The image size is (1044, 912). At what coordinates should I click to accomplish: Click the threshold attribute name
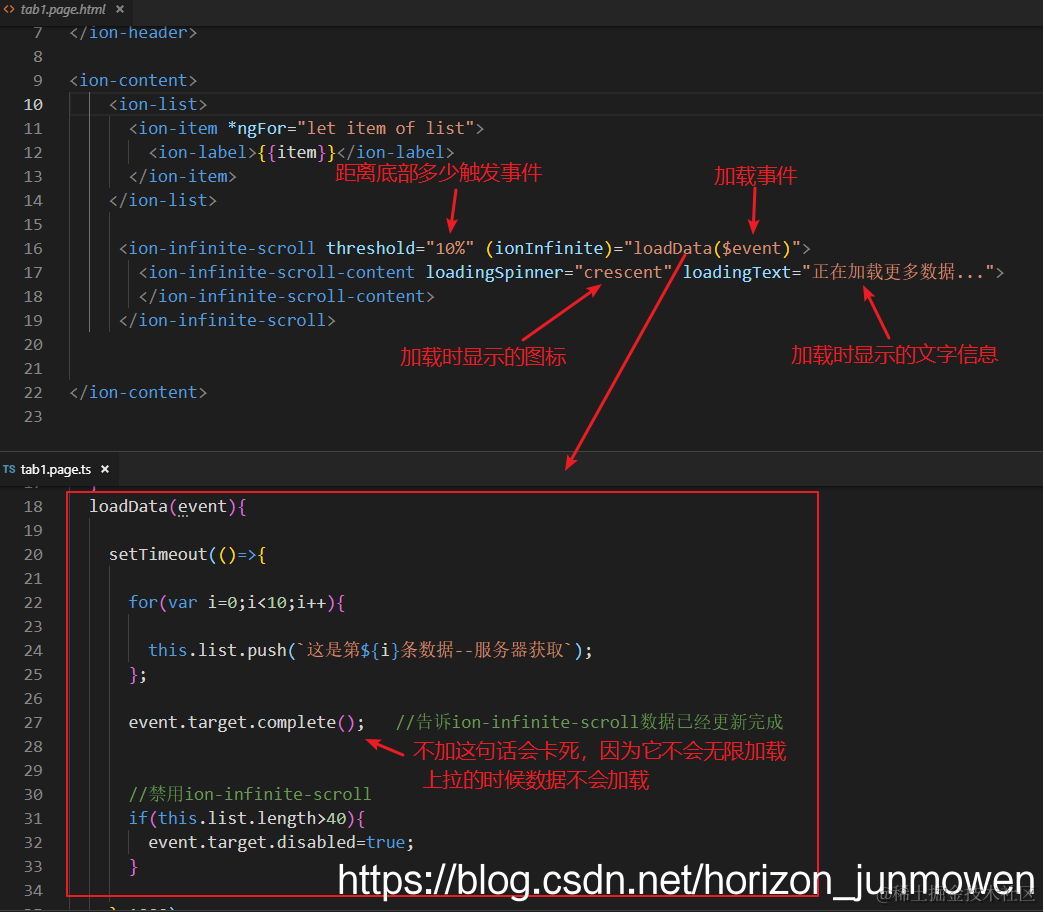[x=371, y=248]
